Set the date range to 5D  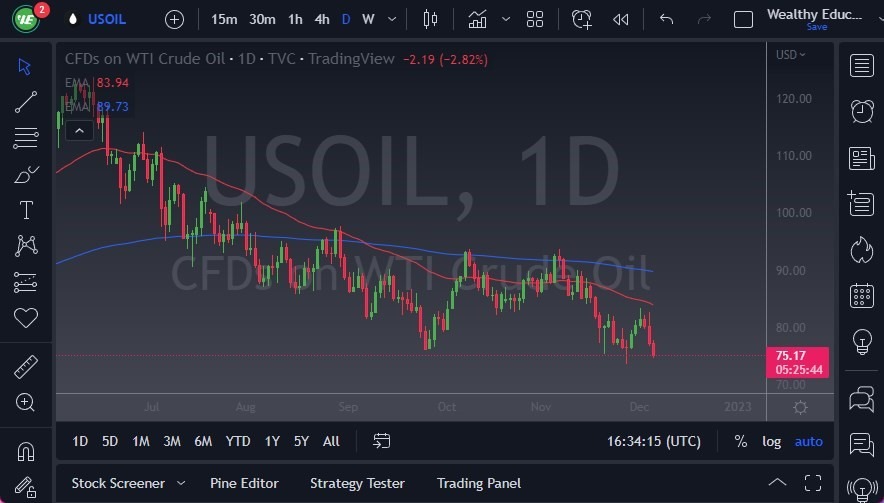pyautogui.click(x=110, y=442)
